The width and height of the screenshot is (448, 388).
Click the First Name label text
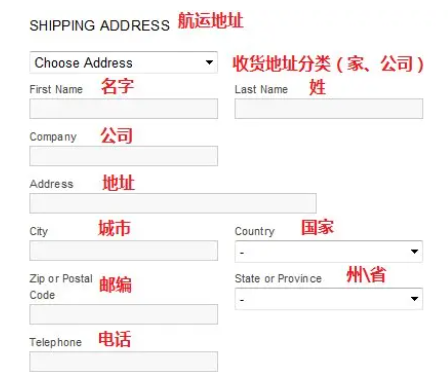pos(56,89)
